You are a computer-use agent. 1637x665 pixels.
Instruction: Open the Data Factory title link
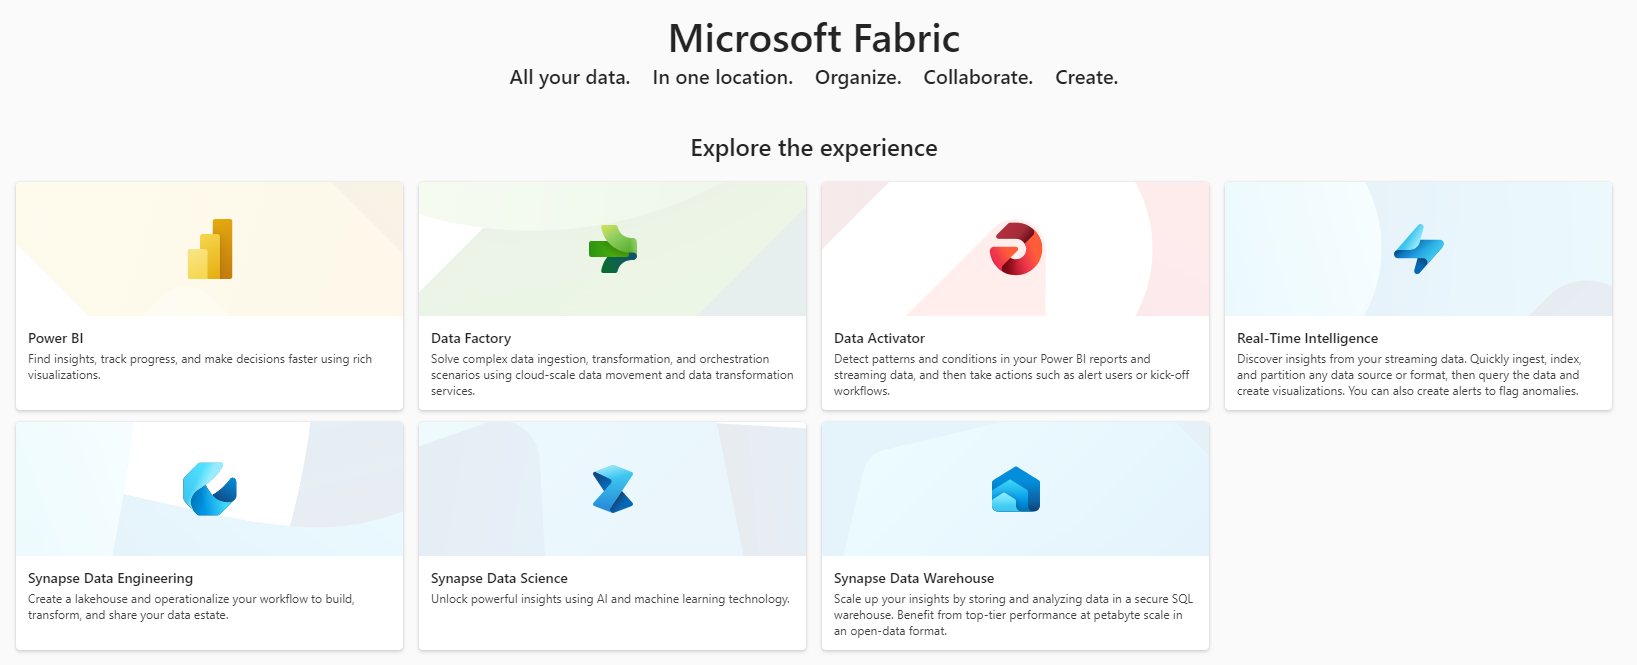pos(471,338)
